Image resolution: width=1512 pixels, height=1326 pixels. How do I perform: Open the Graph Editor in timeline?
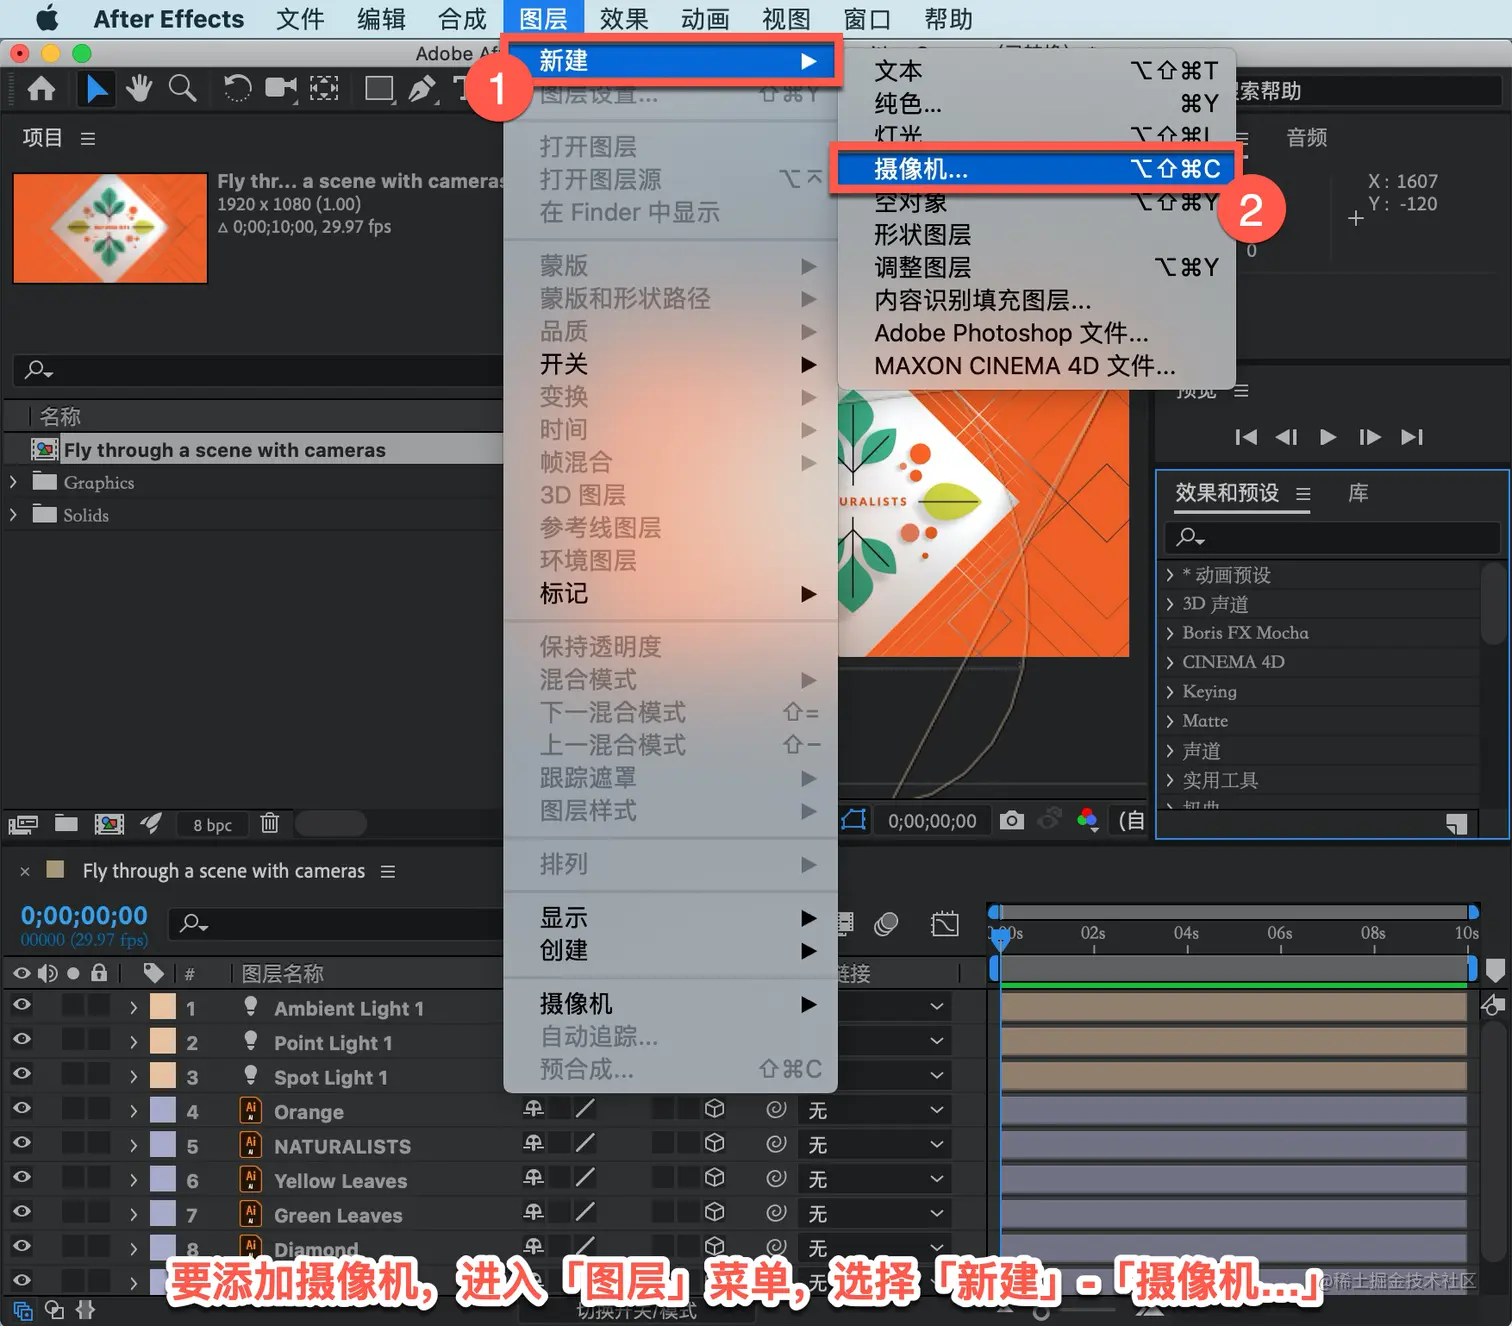click(x=945, y=924)
